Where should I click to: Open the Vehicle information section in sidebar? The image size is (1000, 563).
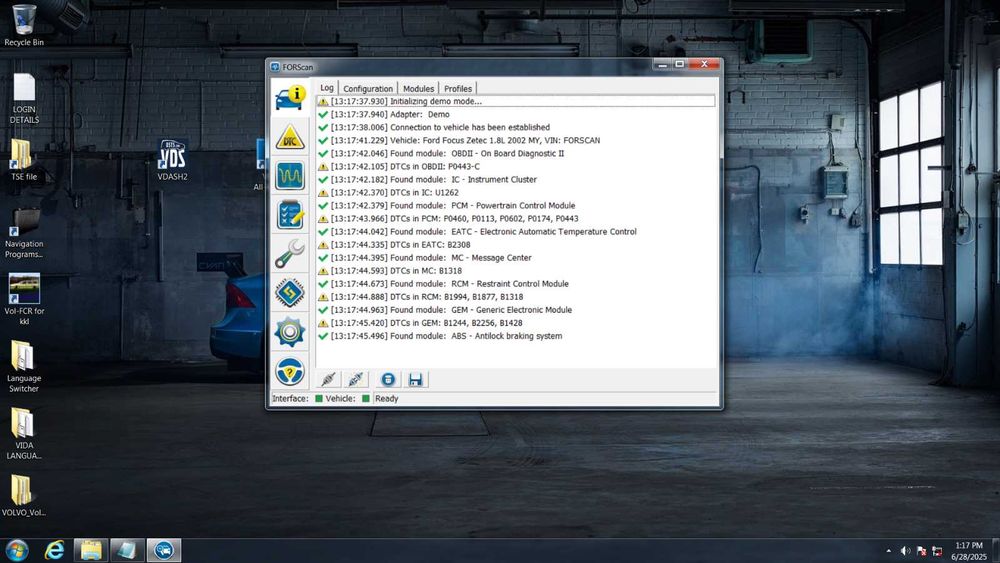click(290, 97)
